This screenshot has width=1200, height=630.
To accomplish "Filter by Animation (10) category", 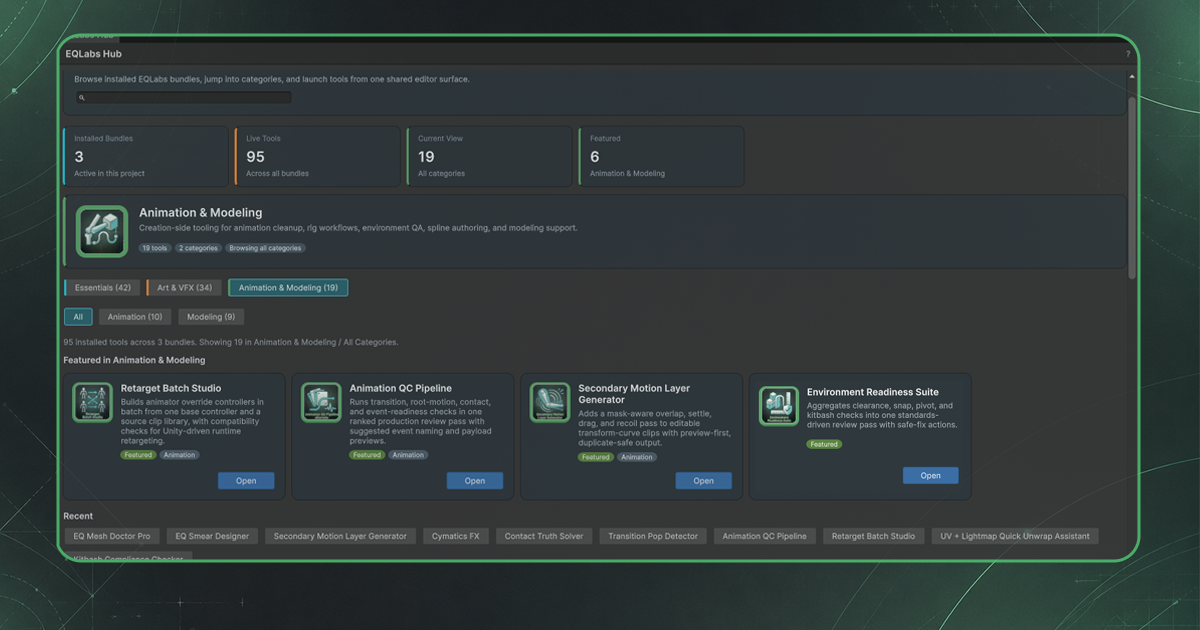I will (x=134, y=317).
